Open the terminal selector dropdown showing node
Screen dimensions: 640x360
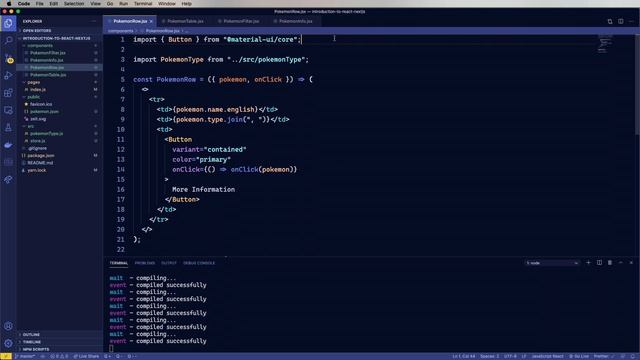[x=551, y=263]
